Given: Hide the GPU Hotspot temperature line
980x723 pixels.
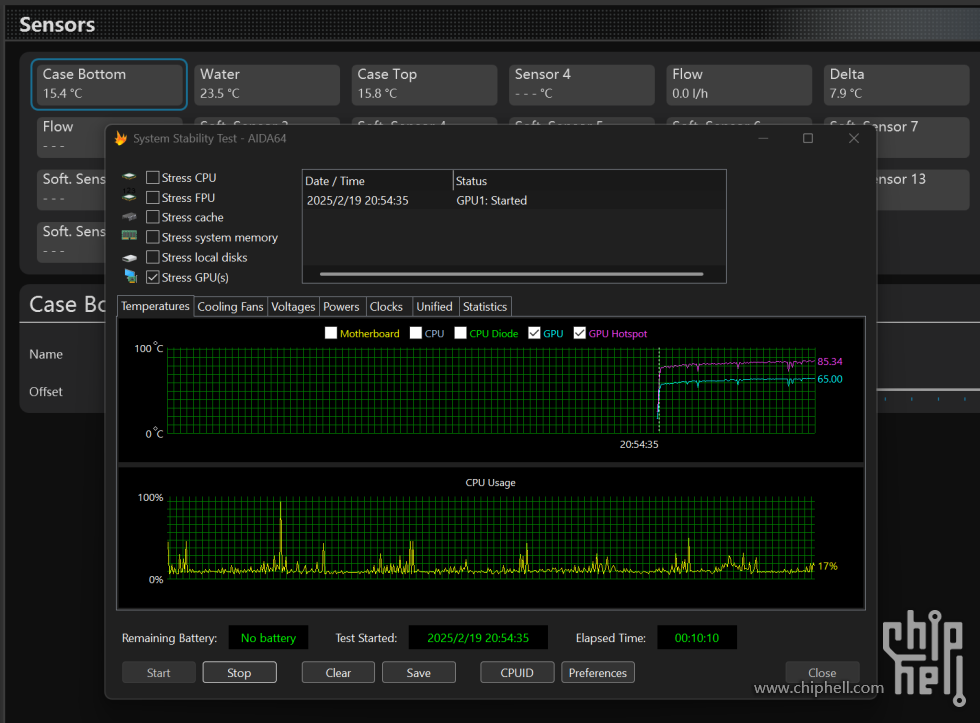Looking at the screenshot, I should 579,333.
